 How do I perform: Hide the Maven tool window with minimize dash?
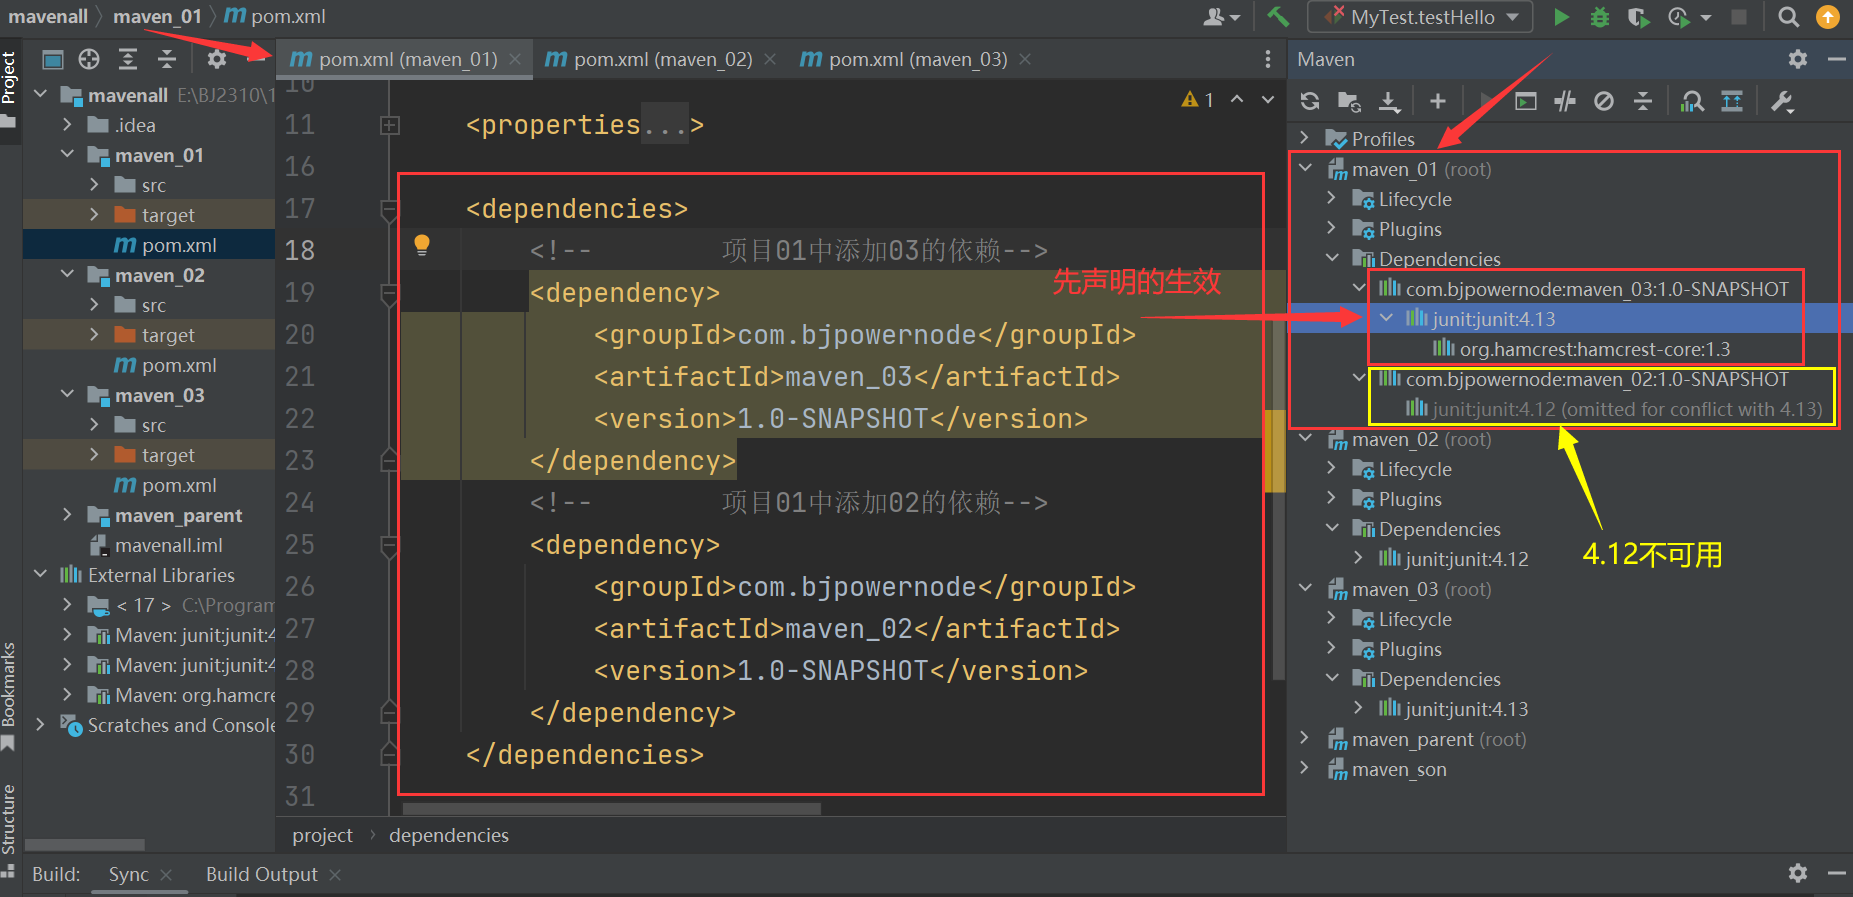click(x=1836, y=59)
